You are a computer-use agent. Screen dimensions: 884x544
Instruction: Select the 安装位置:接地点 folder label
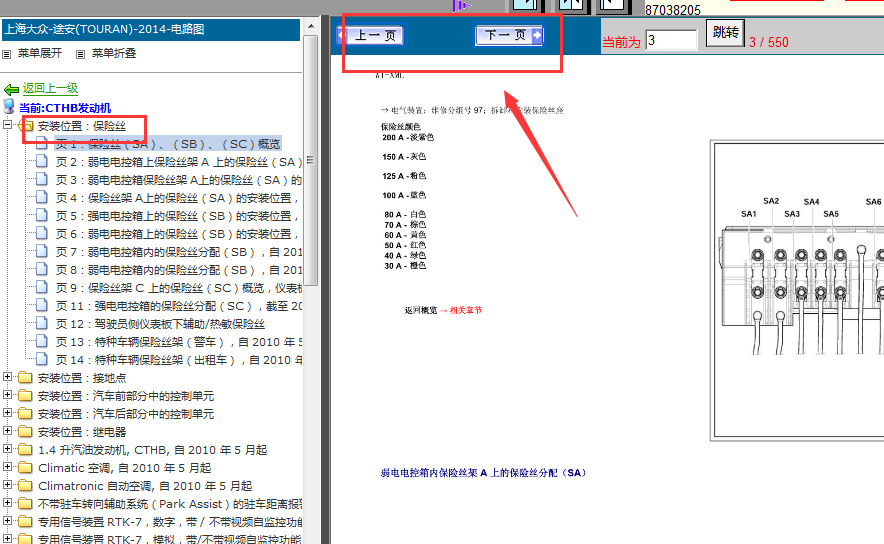click(x=82, y=378)
